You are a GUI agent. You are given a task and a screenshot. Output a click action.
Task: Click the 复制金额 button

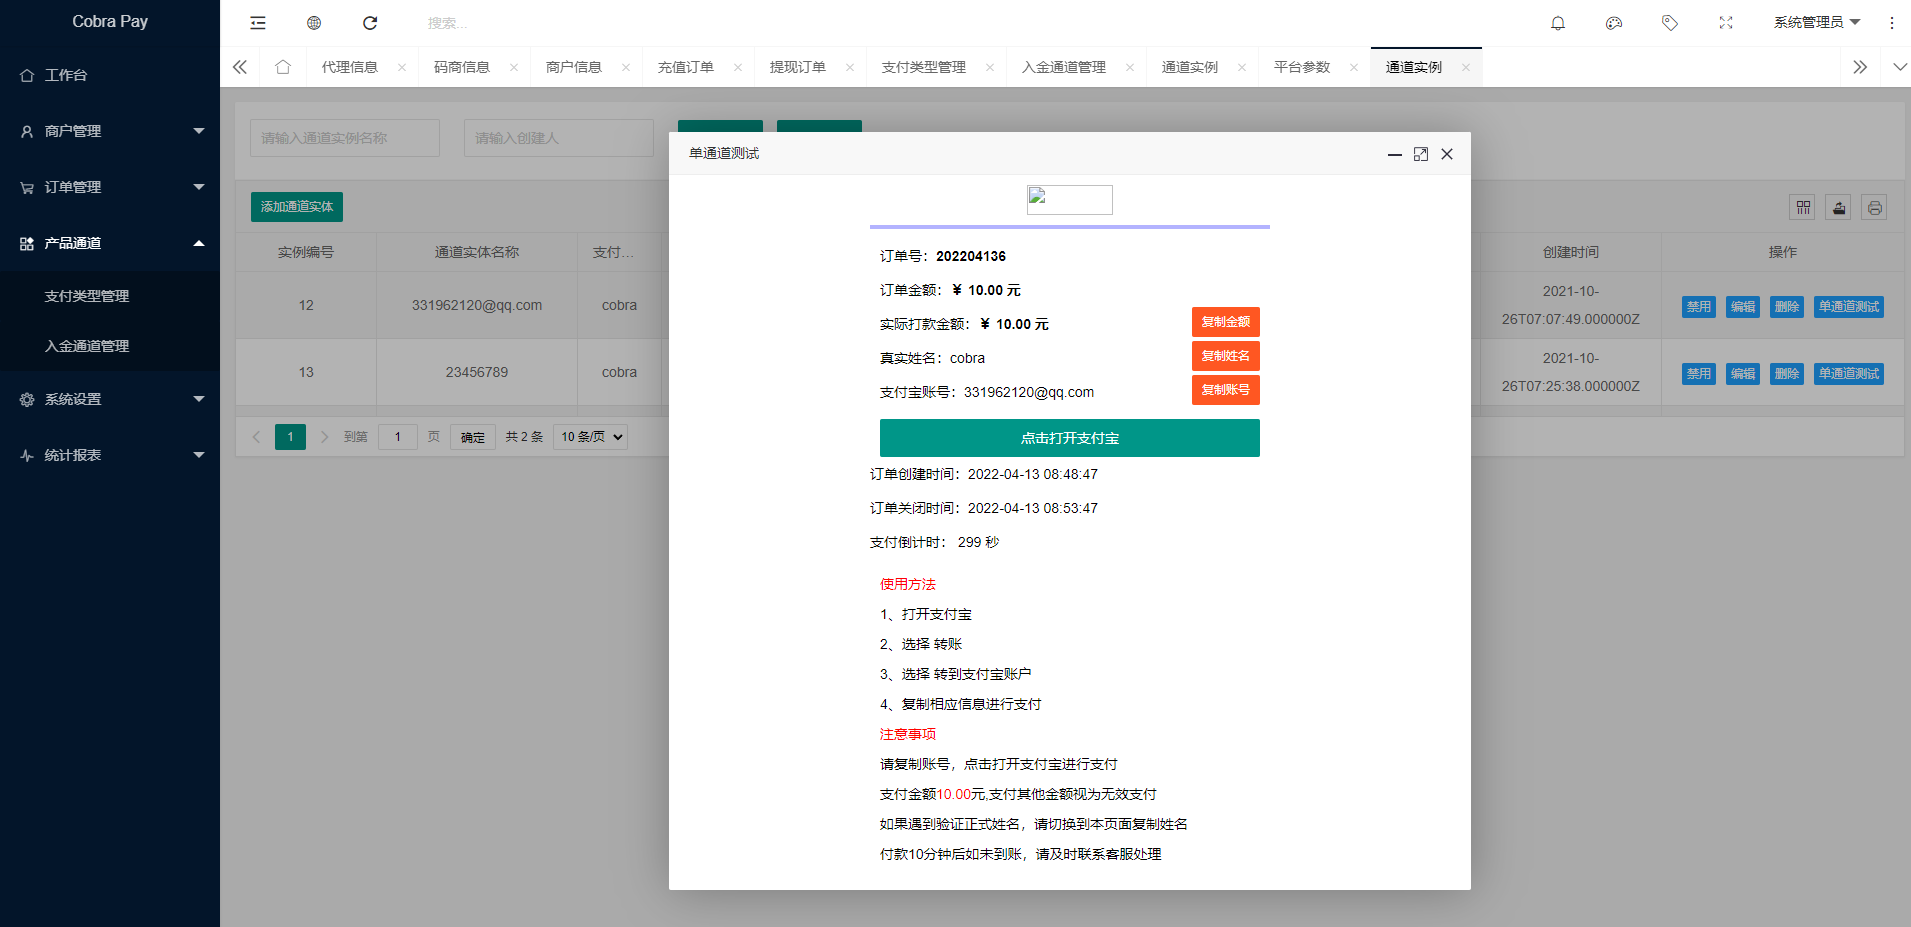click(x=1225, y=321)
